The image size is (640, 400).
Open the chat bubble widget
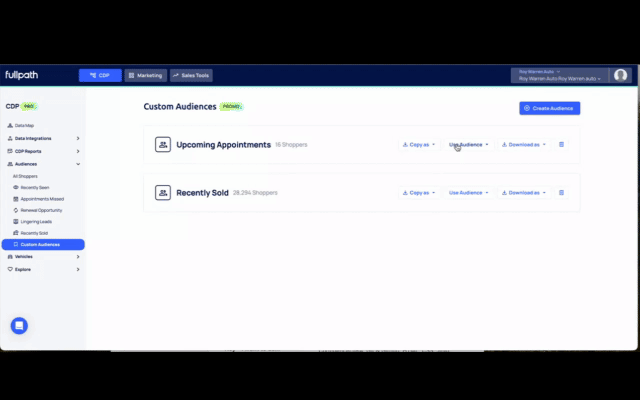pos(19,326)
